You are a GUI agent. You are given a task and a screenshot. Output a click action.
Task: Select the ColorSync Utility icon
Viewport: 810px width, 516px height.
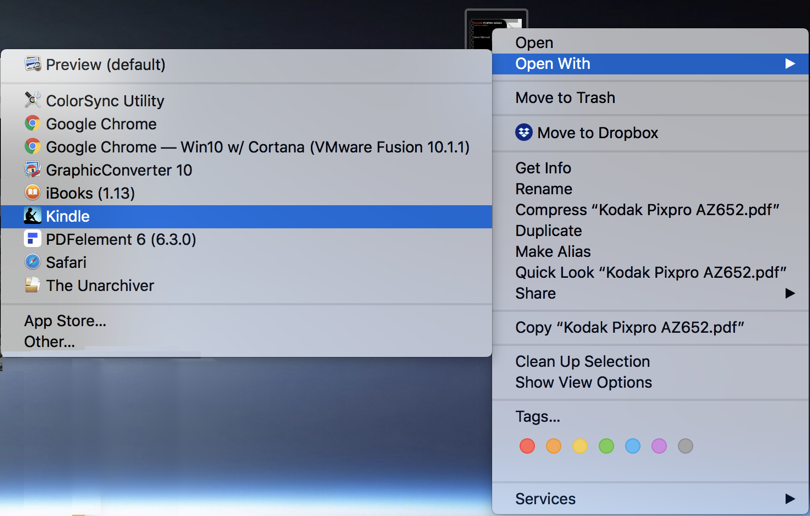32,100
